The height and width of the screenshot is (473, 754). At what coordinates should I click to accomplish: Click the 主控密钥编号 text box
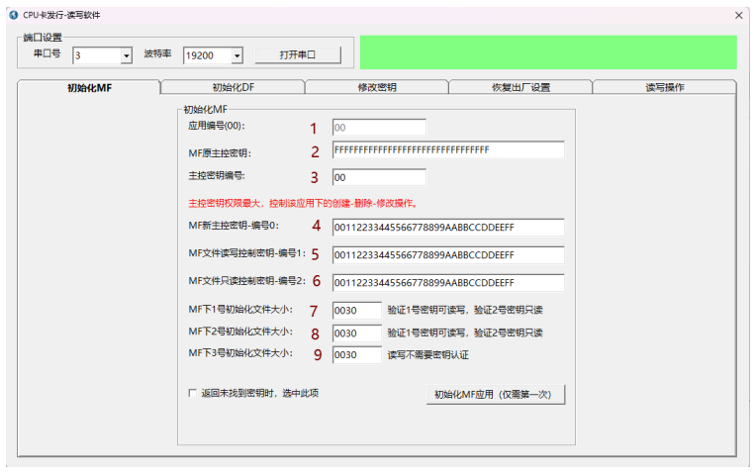coord(378,177)
